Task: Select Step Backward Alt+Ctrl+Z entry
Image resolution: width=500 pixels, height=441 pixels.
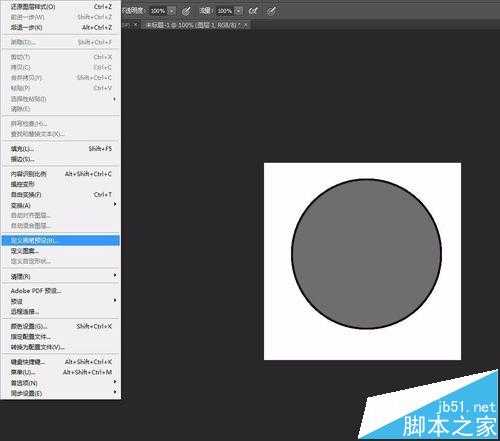Action: 60,27
